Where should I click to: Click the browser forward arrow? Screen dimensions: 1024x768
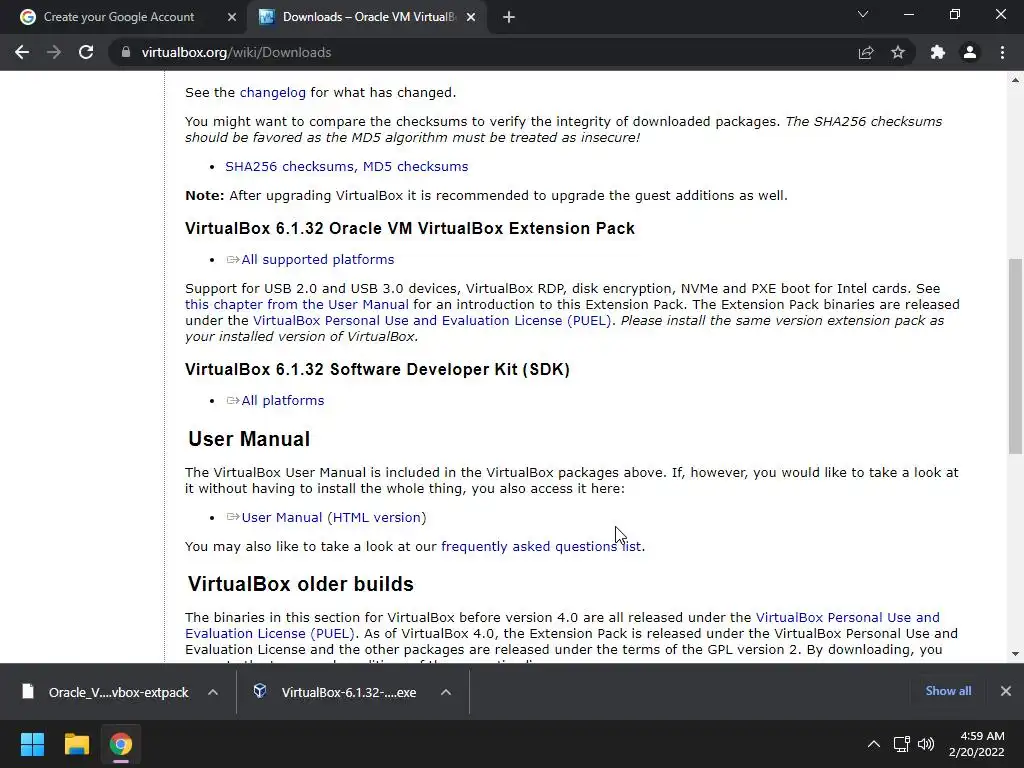tap(54, 52)
